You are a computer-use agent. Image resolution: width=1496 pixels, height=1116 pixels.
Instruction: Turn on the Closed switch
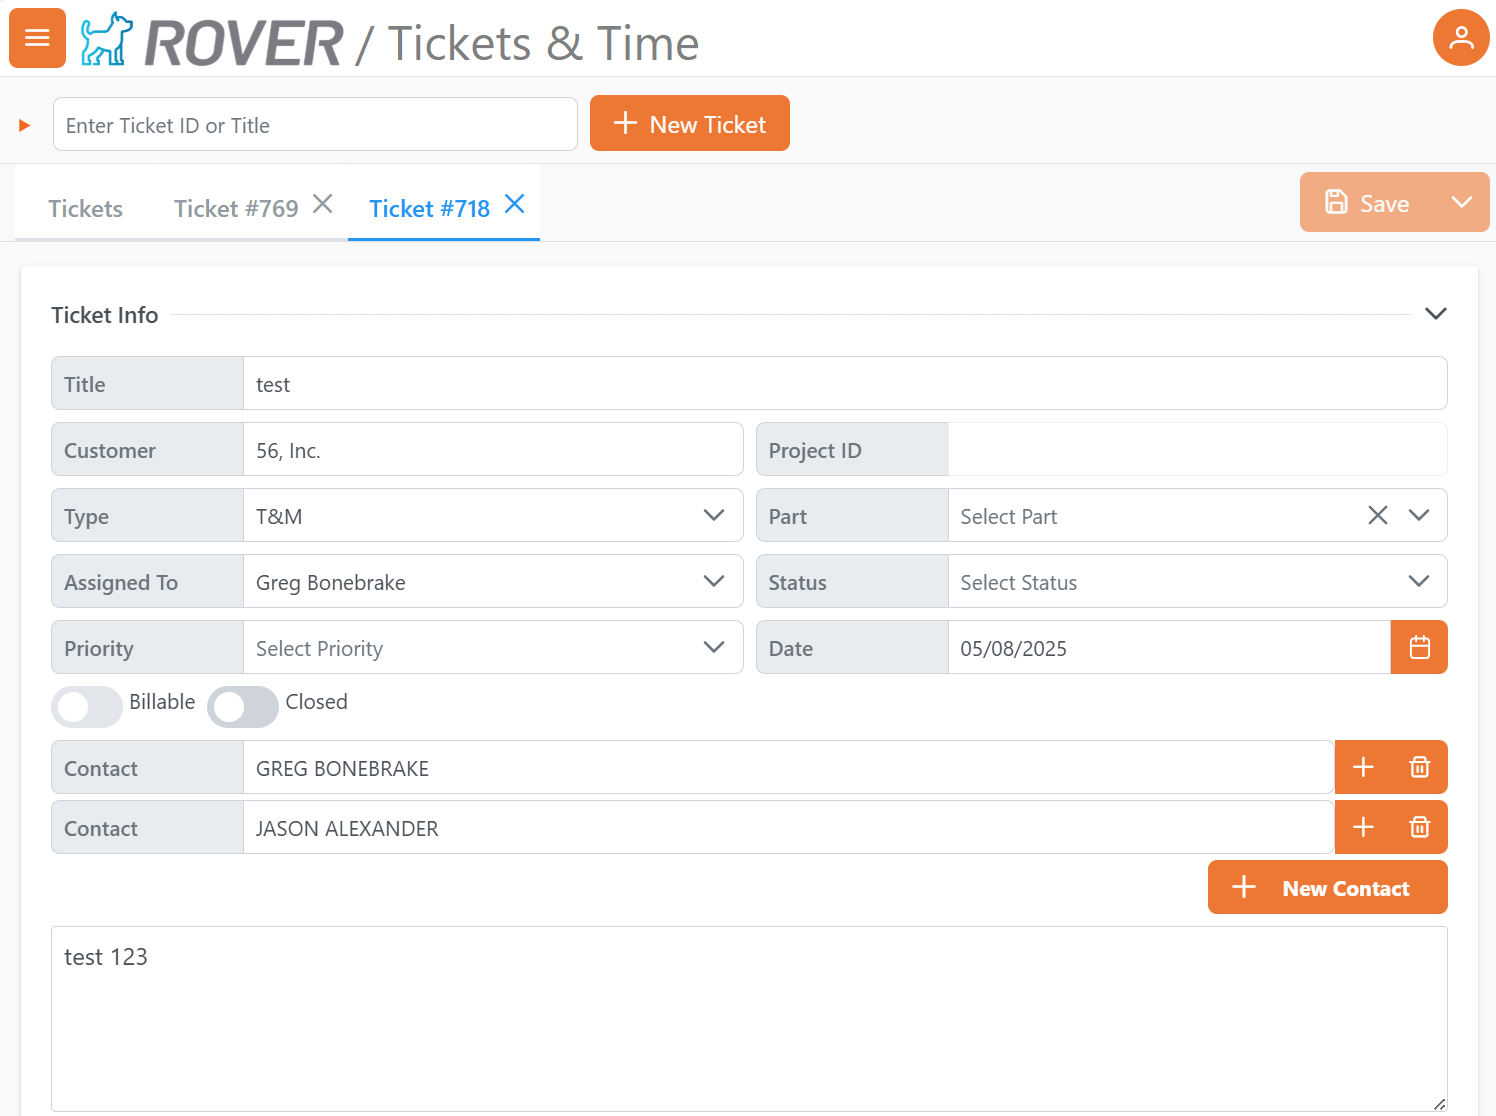pyautogui.click(x=243, y=707)
